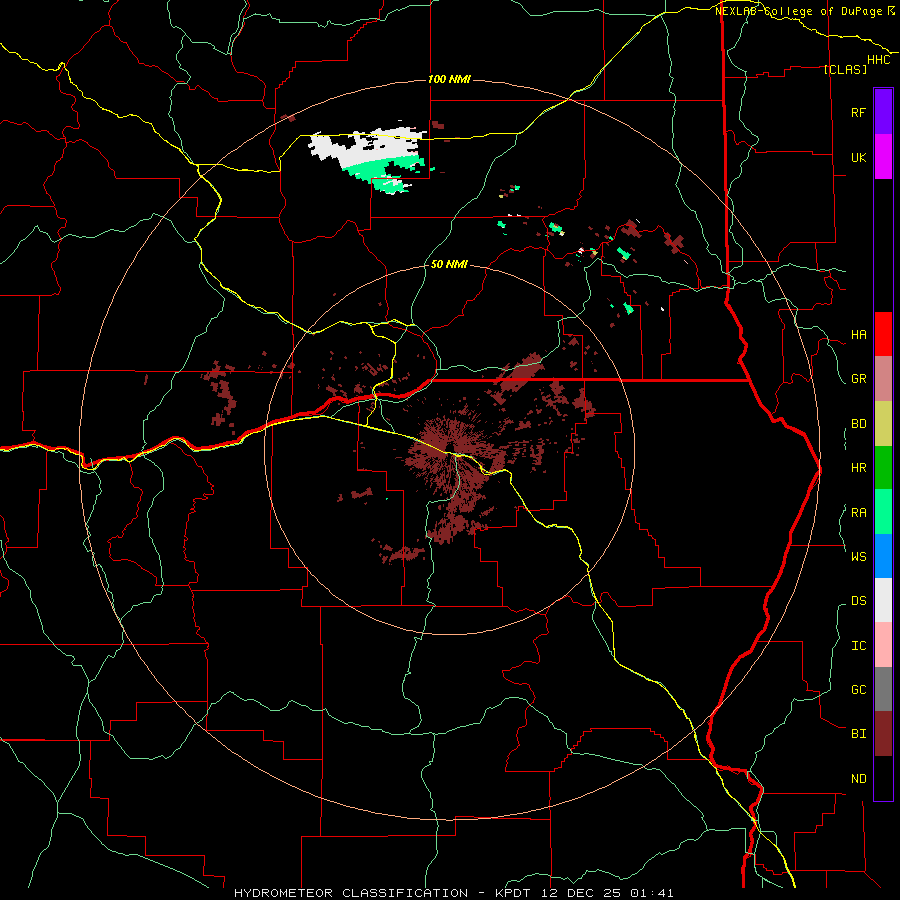Click the GC legend label
The image size is (900, 900).
pos(858,689)
